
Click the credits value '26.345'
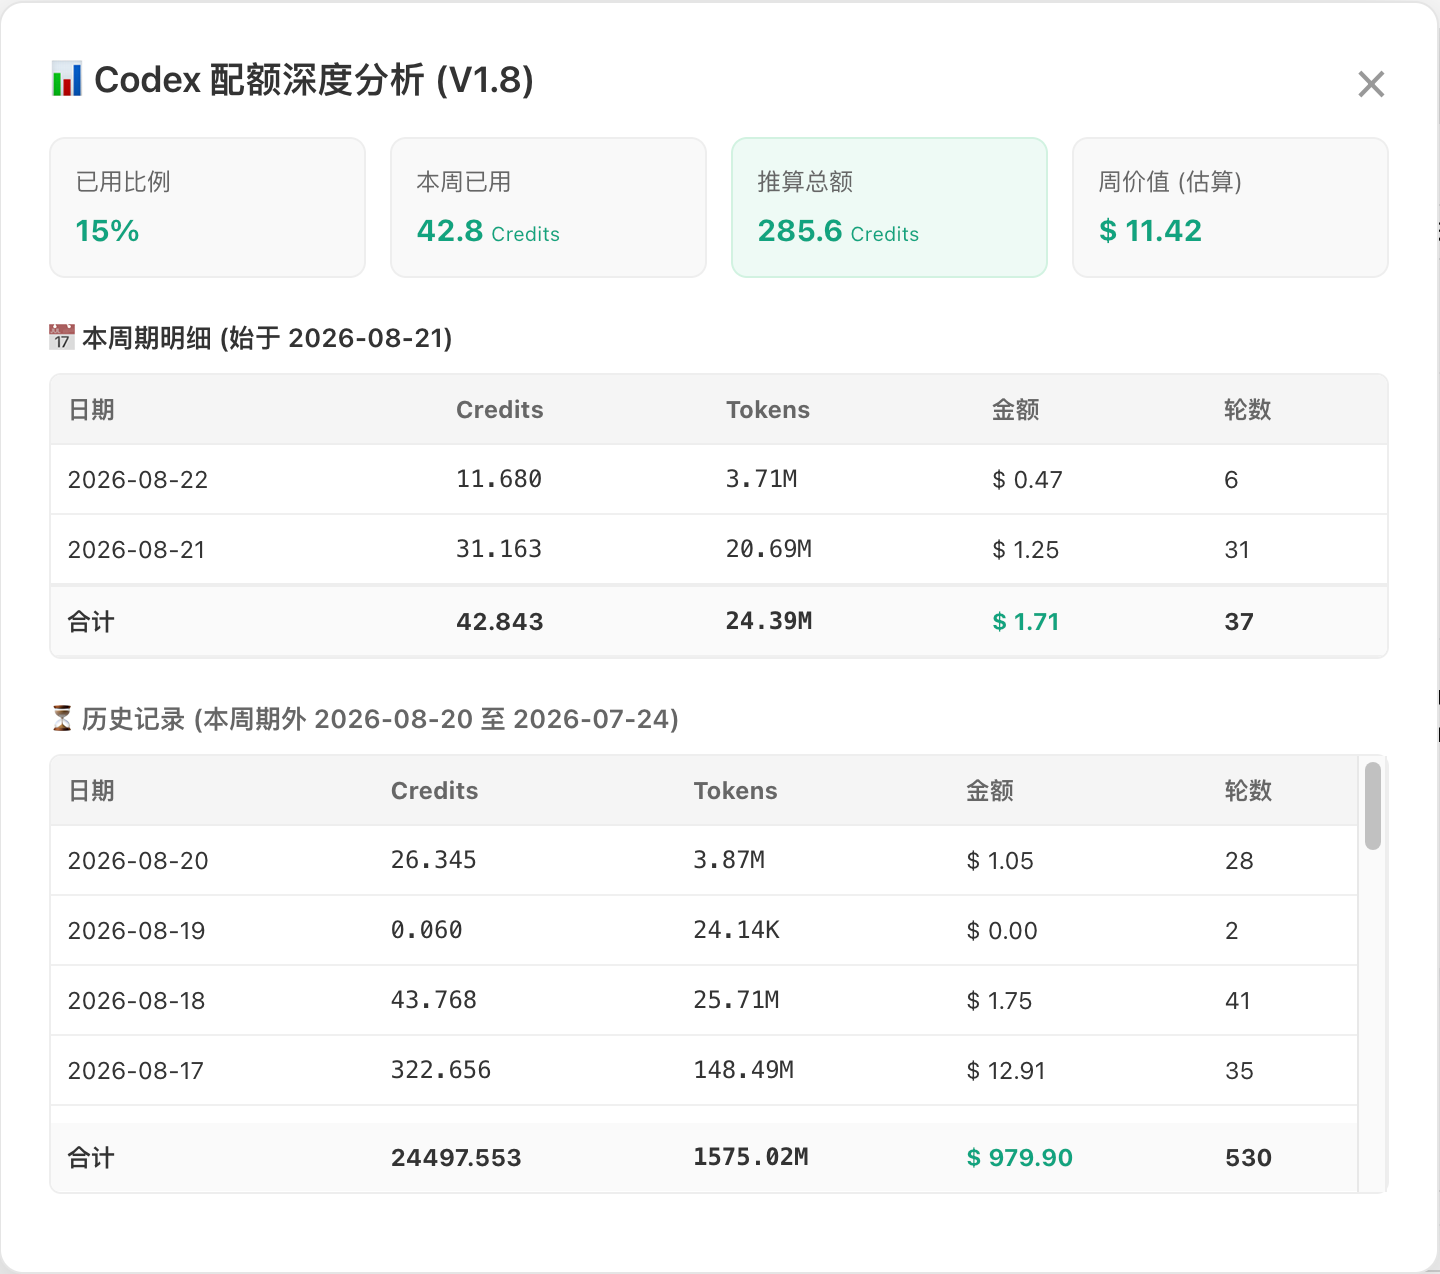(434, 860)
